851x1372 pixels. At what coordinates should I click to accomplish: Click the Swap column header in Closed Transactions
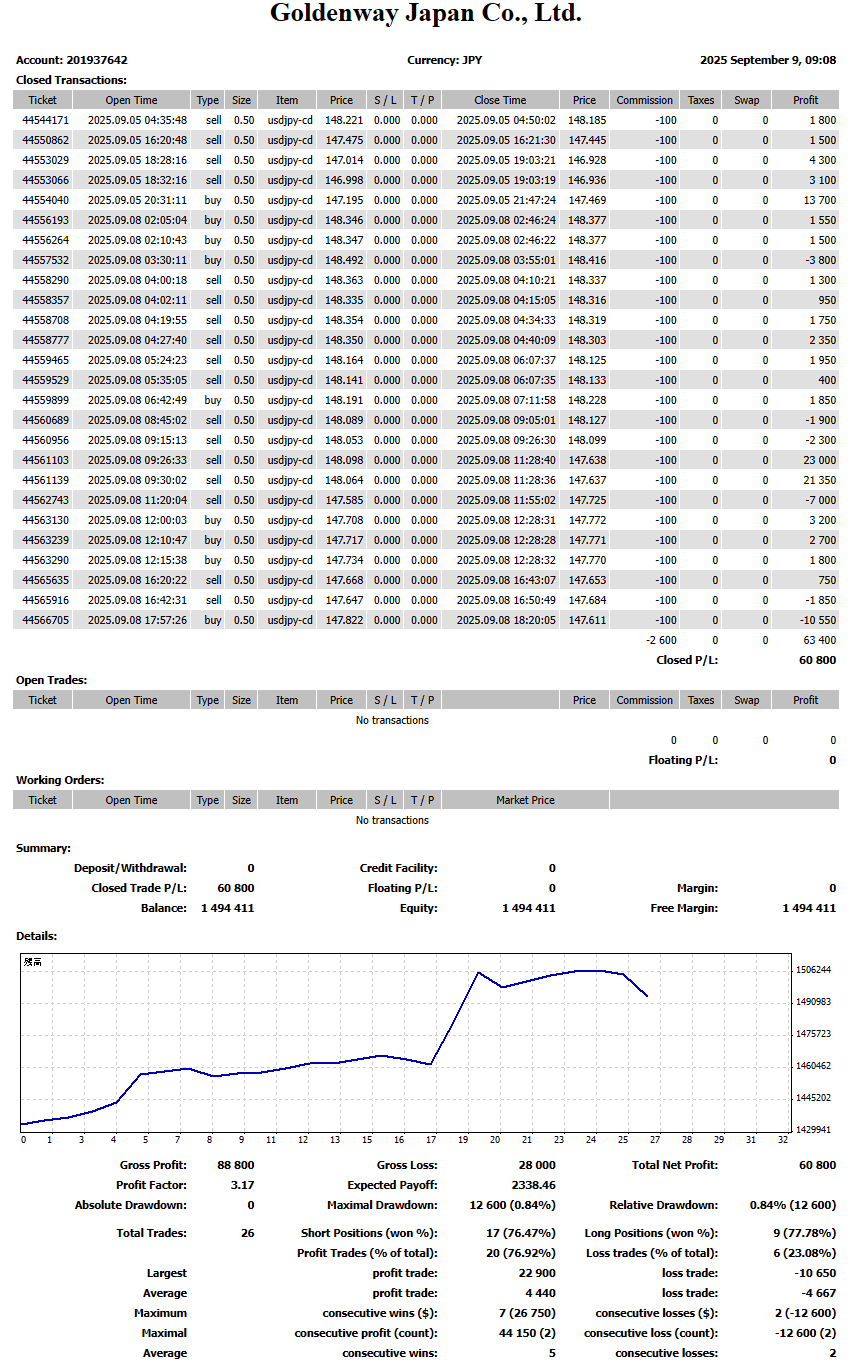746,100
